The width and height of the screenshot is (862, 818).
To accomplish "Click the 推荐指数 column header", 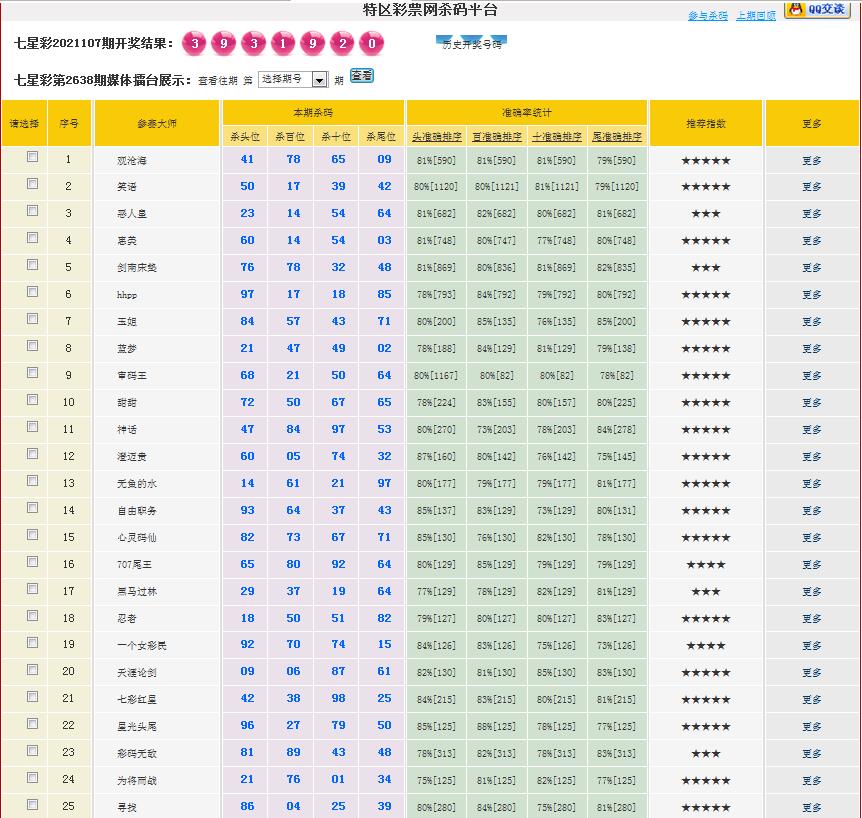I will (x=705, y=124).
